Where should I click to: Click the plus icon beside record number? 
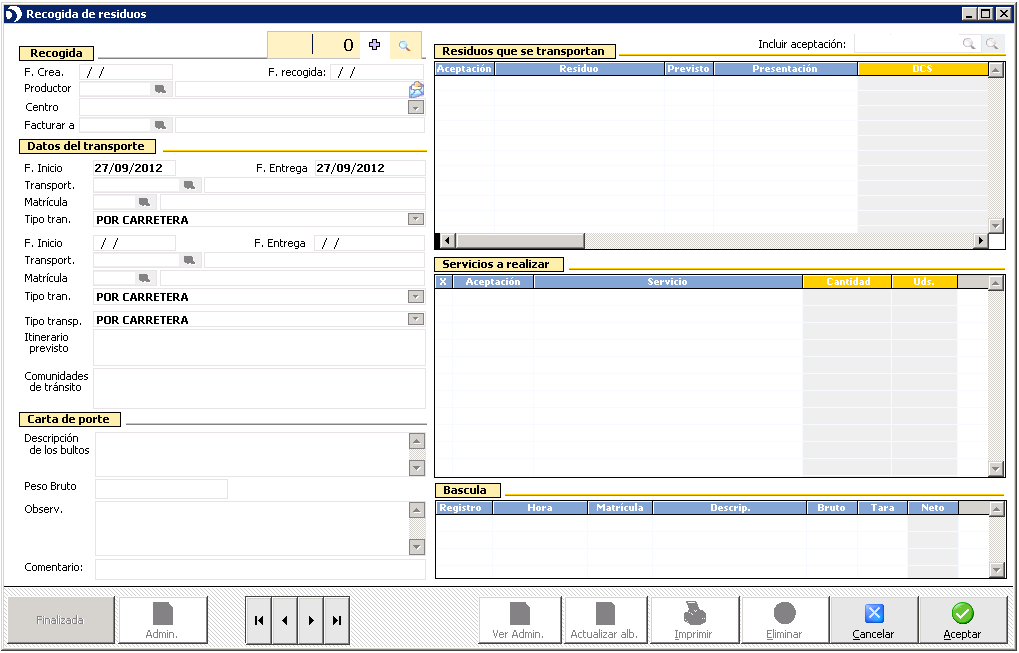(x=375, y=45)
